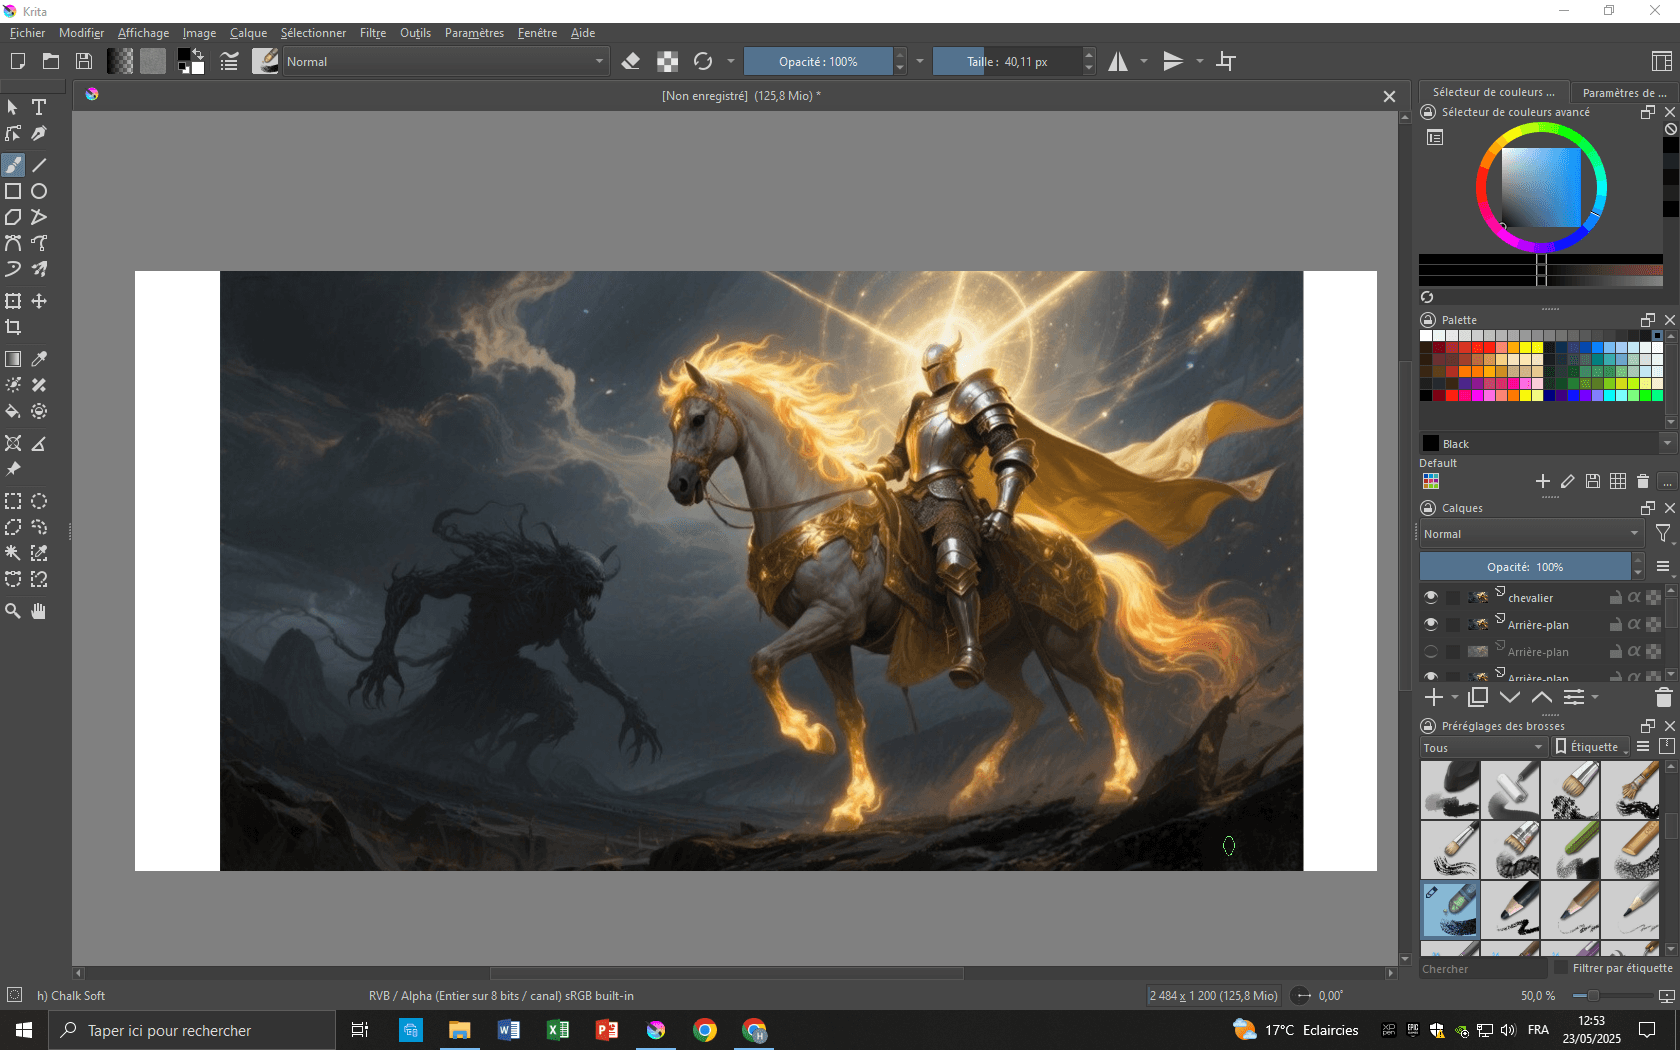This screenshot has width=1680, height=1050.
Task: Open the Fichier menu
Action: click(27, 33)
